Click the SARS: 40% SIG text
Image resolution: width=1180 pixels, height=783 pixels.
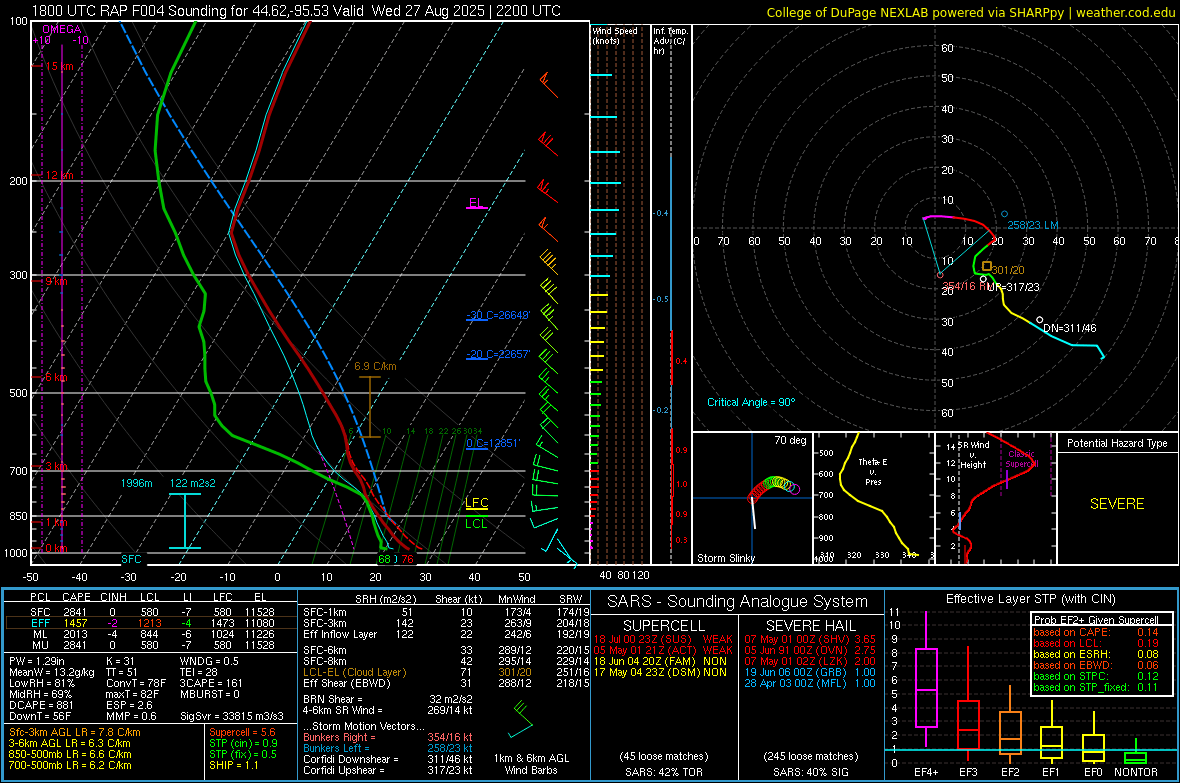pyautogui.click(x=811, y=772)
